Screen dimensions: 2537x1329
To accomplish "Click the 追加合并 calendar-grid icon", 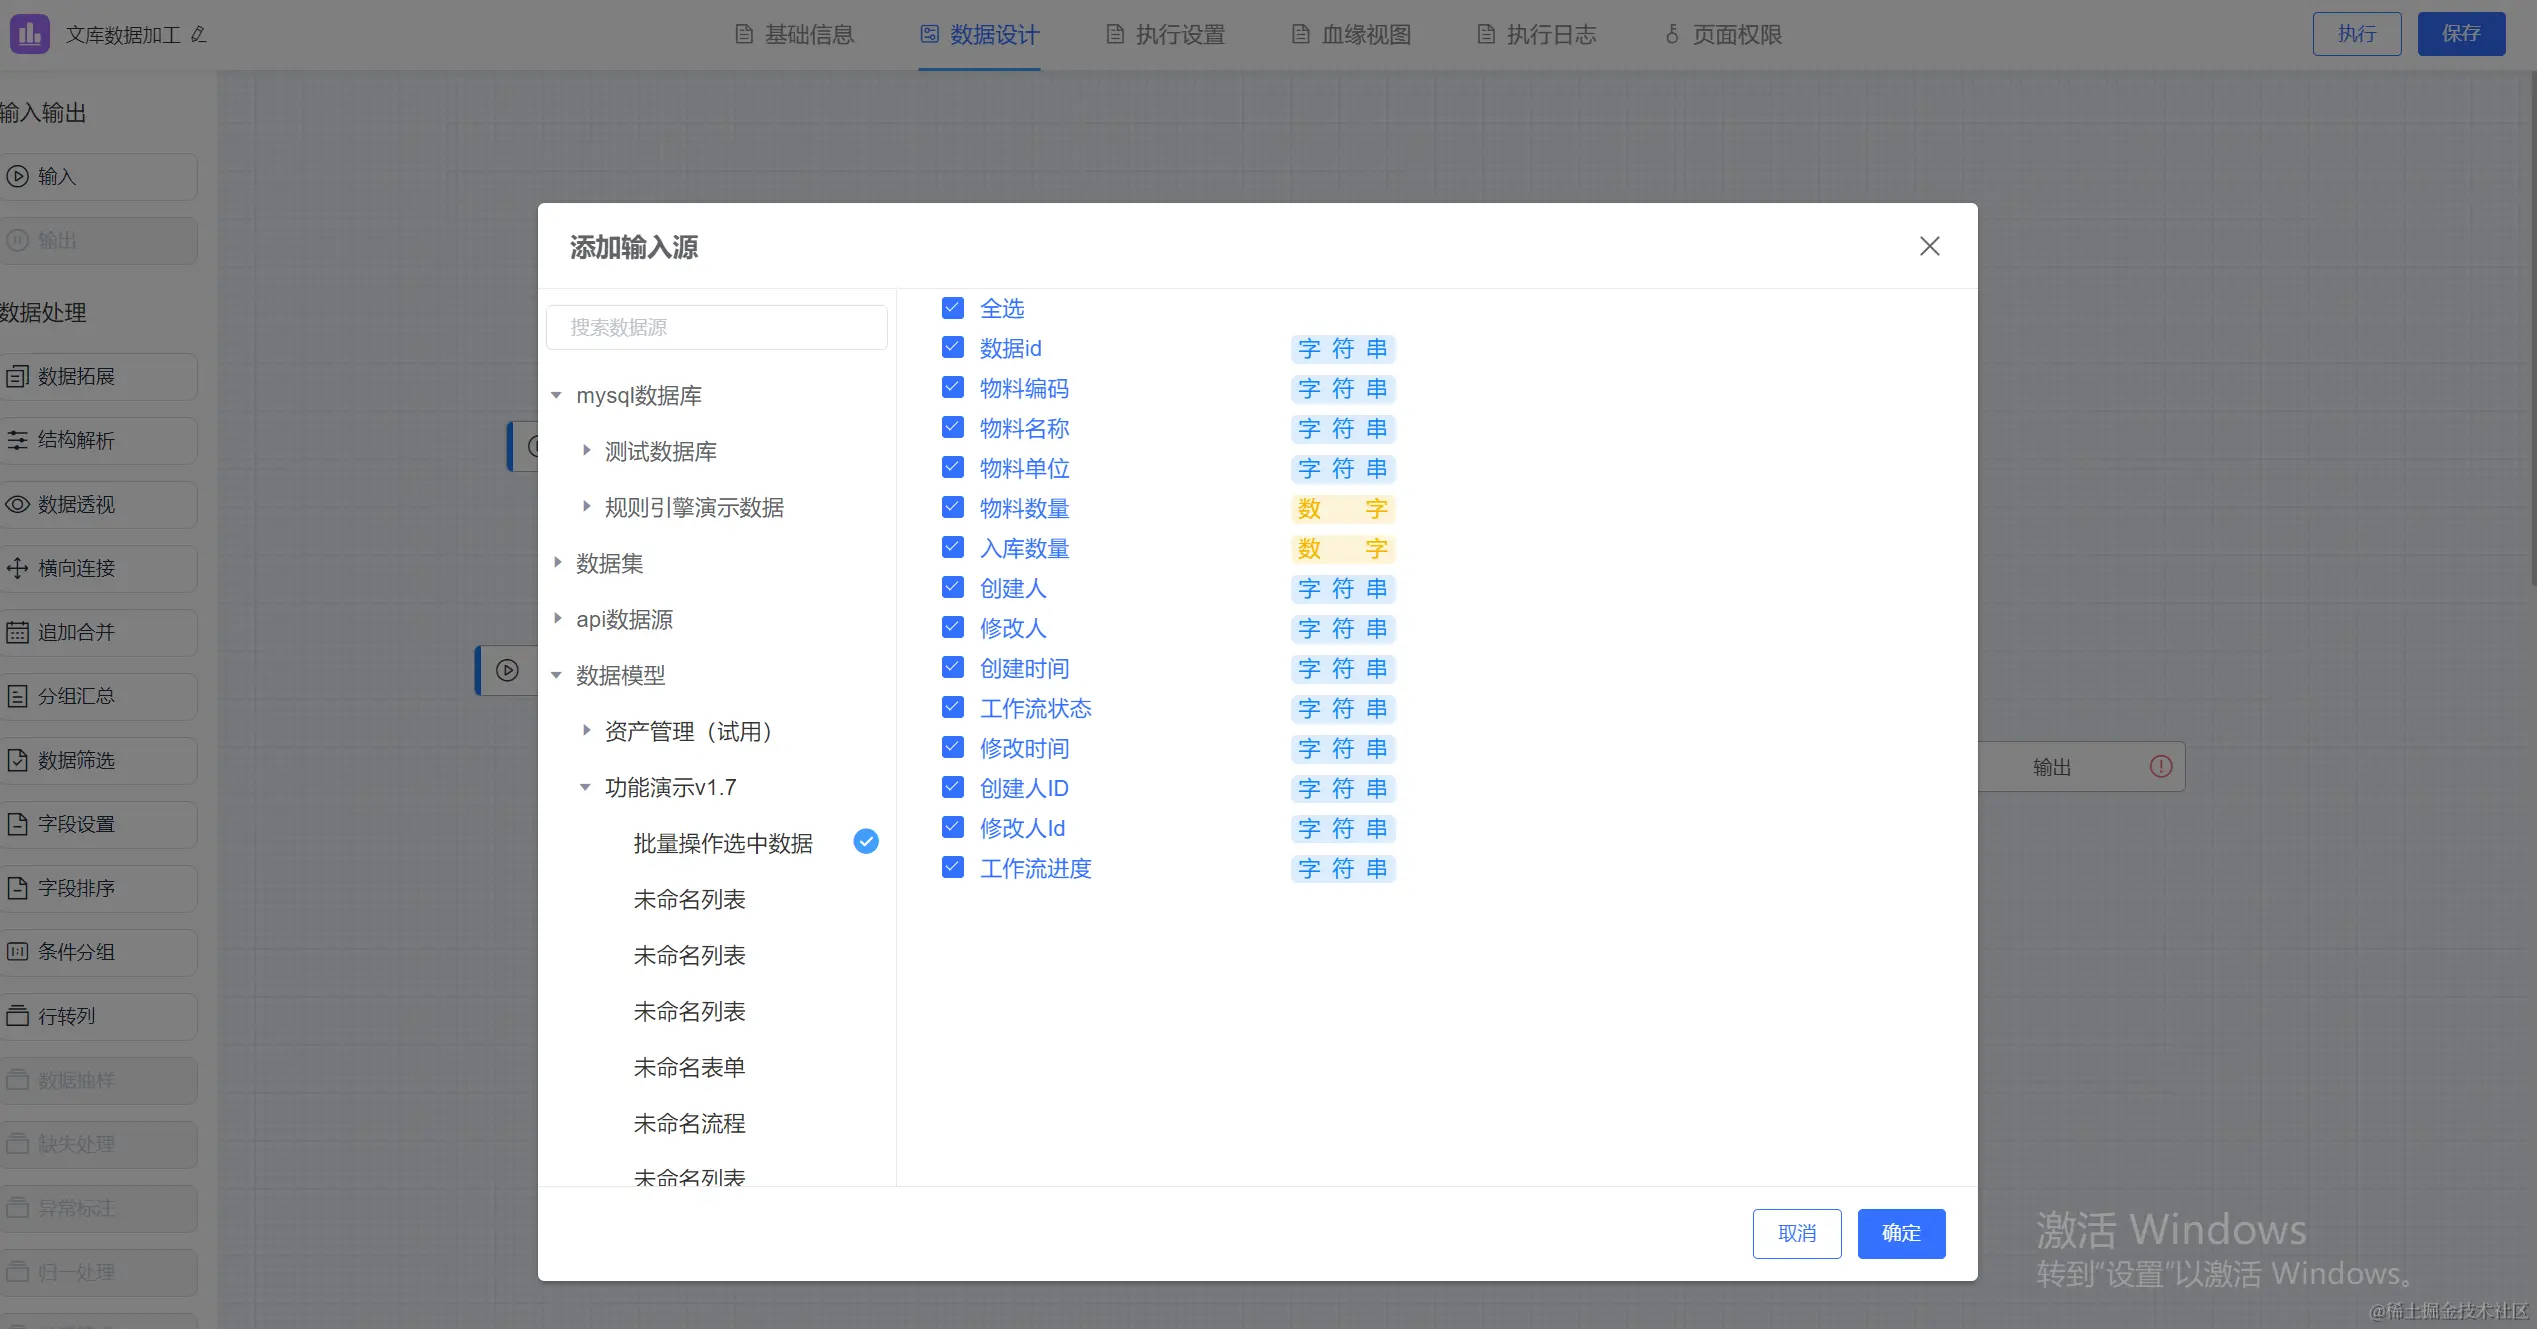I will point(17,633).
